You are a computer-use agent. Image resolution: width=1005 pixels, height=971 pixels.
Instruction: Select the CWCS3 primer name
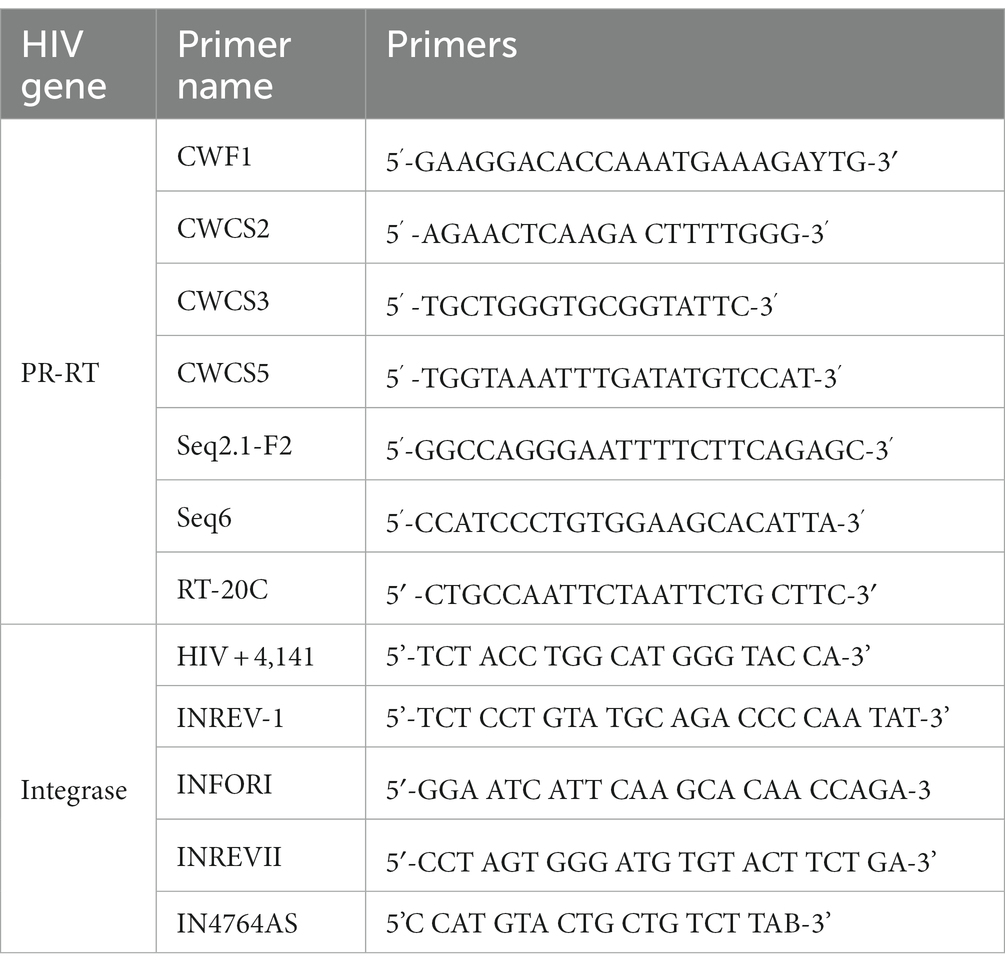223,301
